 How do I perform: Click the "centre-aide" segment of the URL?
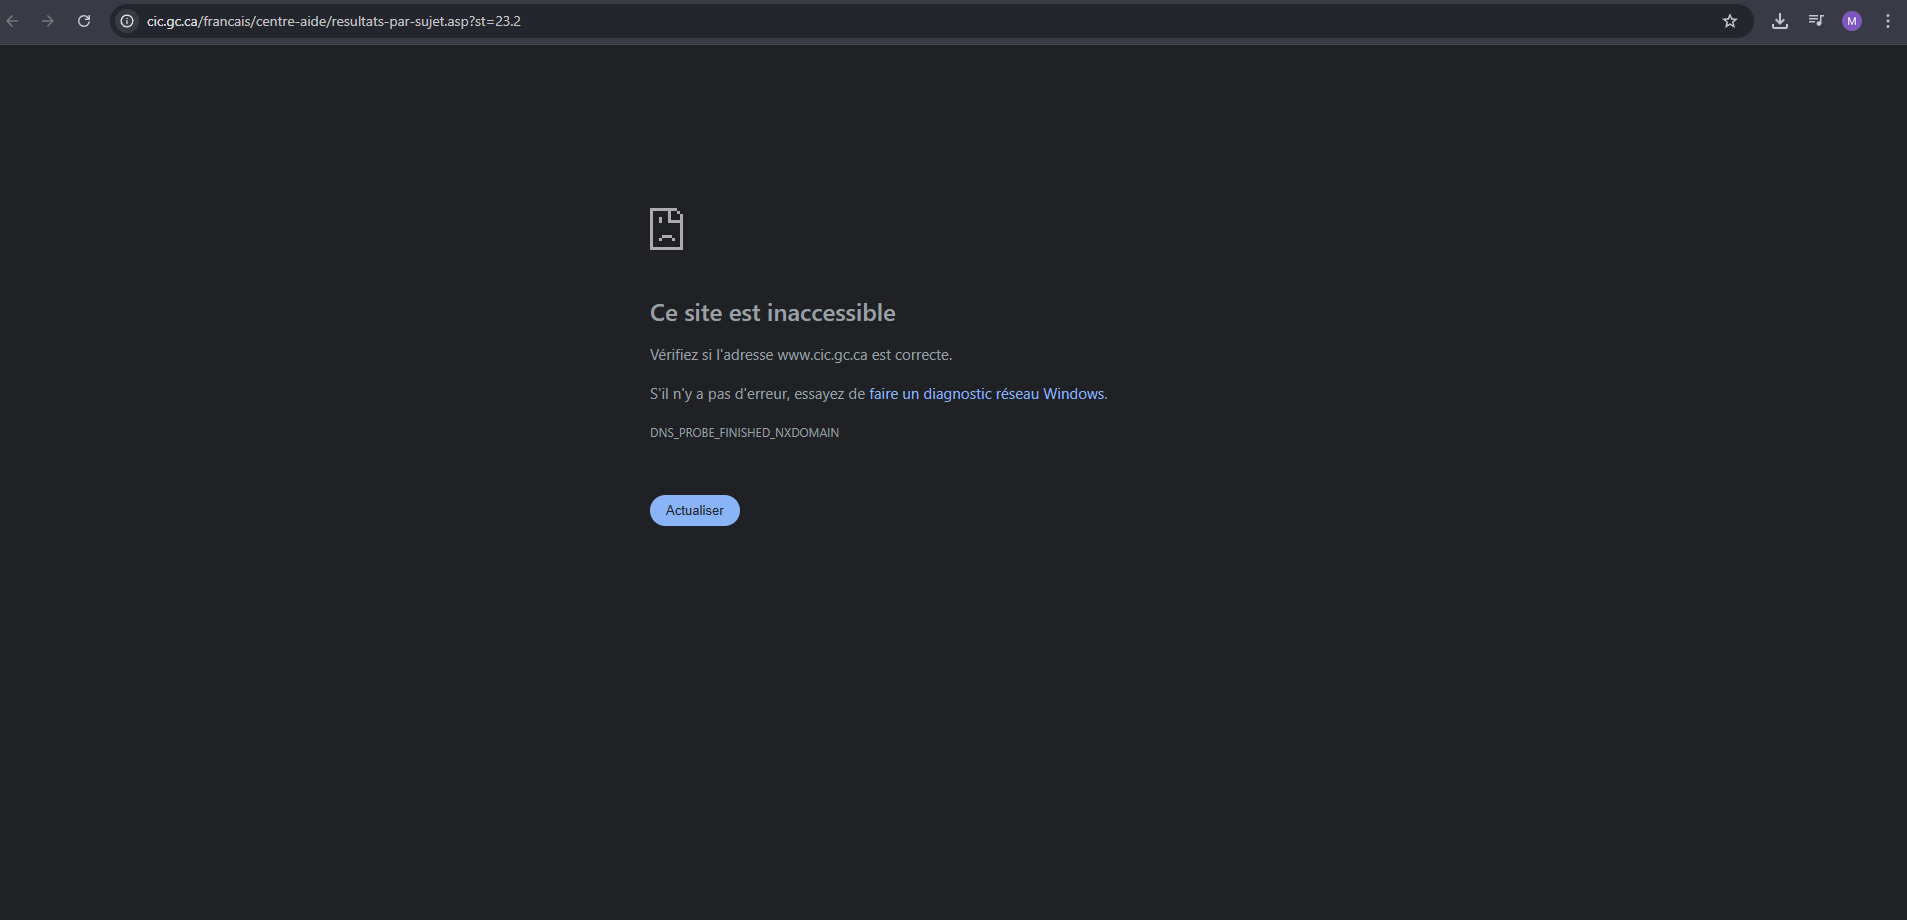tap(292, 21)
